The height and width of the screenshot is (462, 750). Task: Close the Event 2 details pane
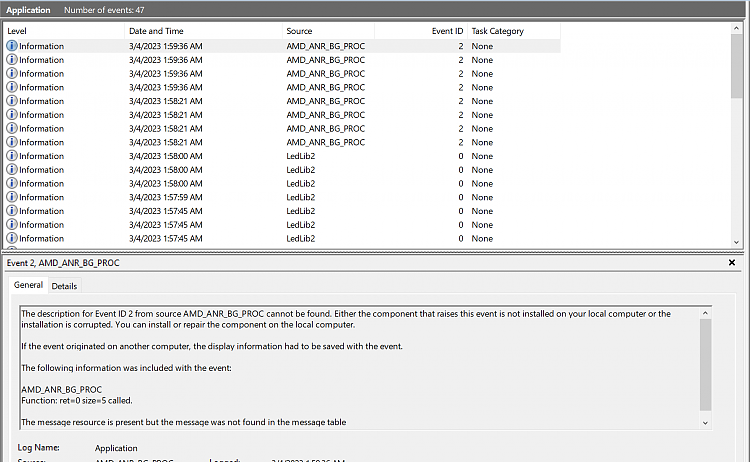click(731, 263)
